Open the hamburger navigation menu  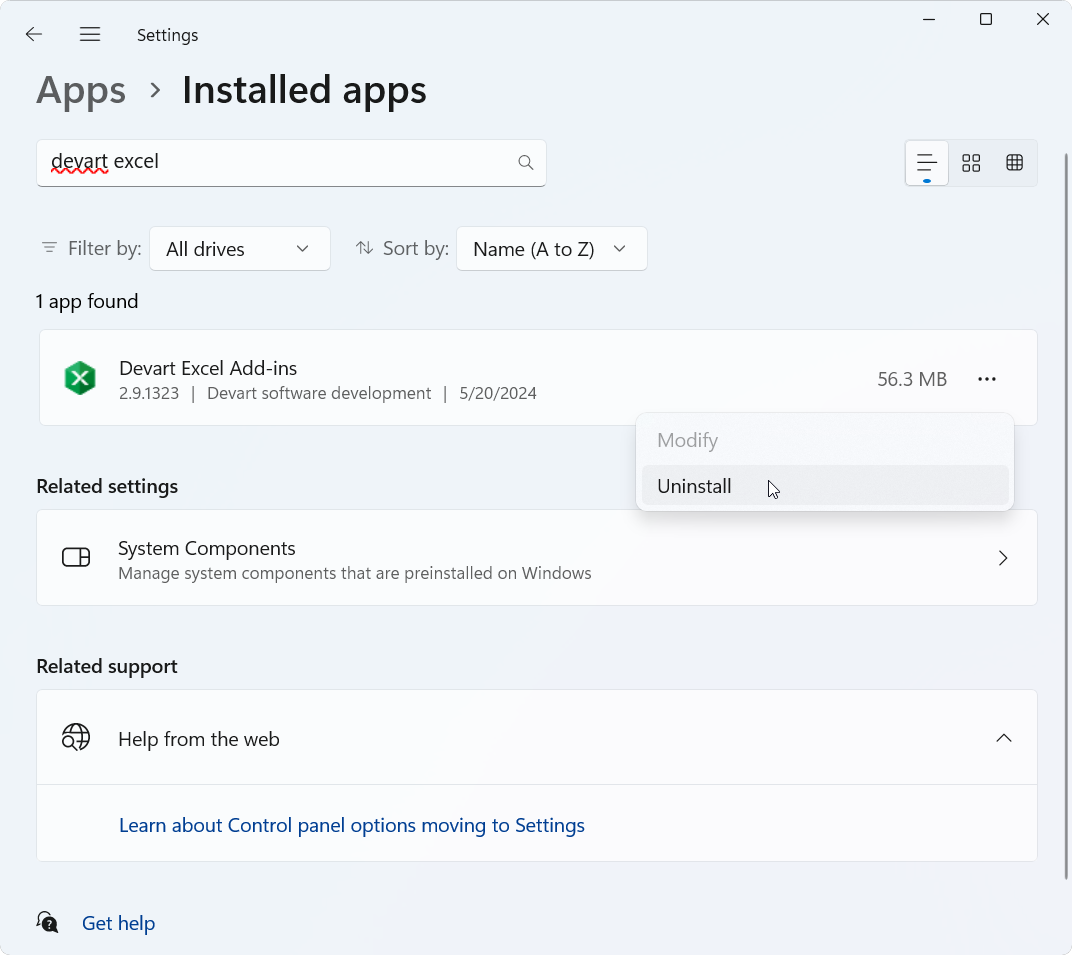pos(90,34)
